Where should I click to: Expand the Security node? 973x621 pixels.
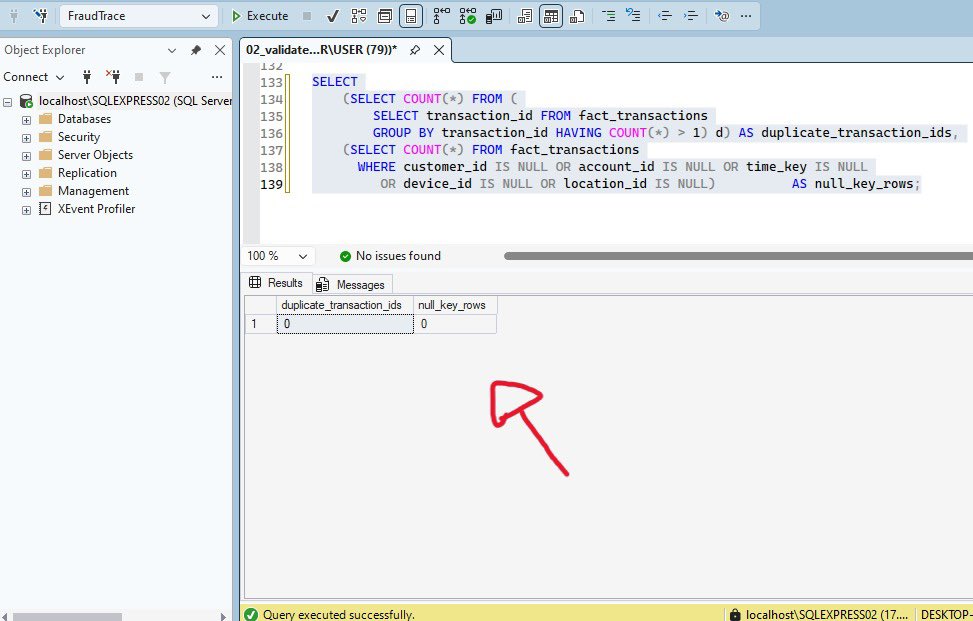pos(26,138)
